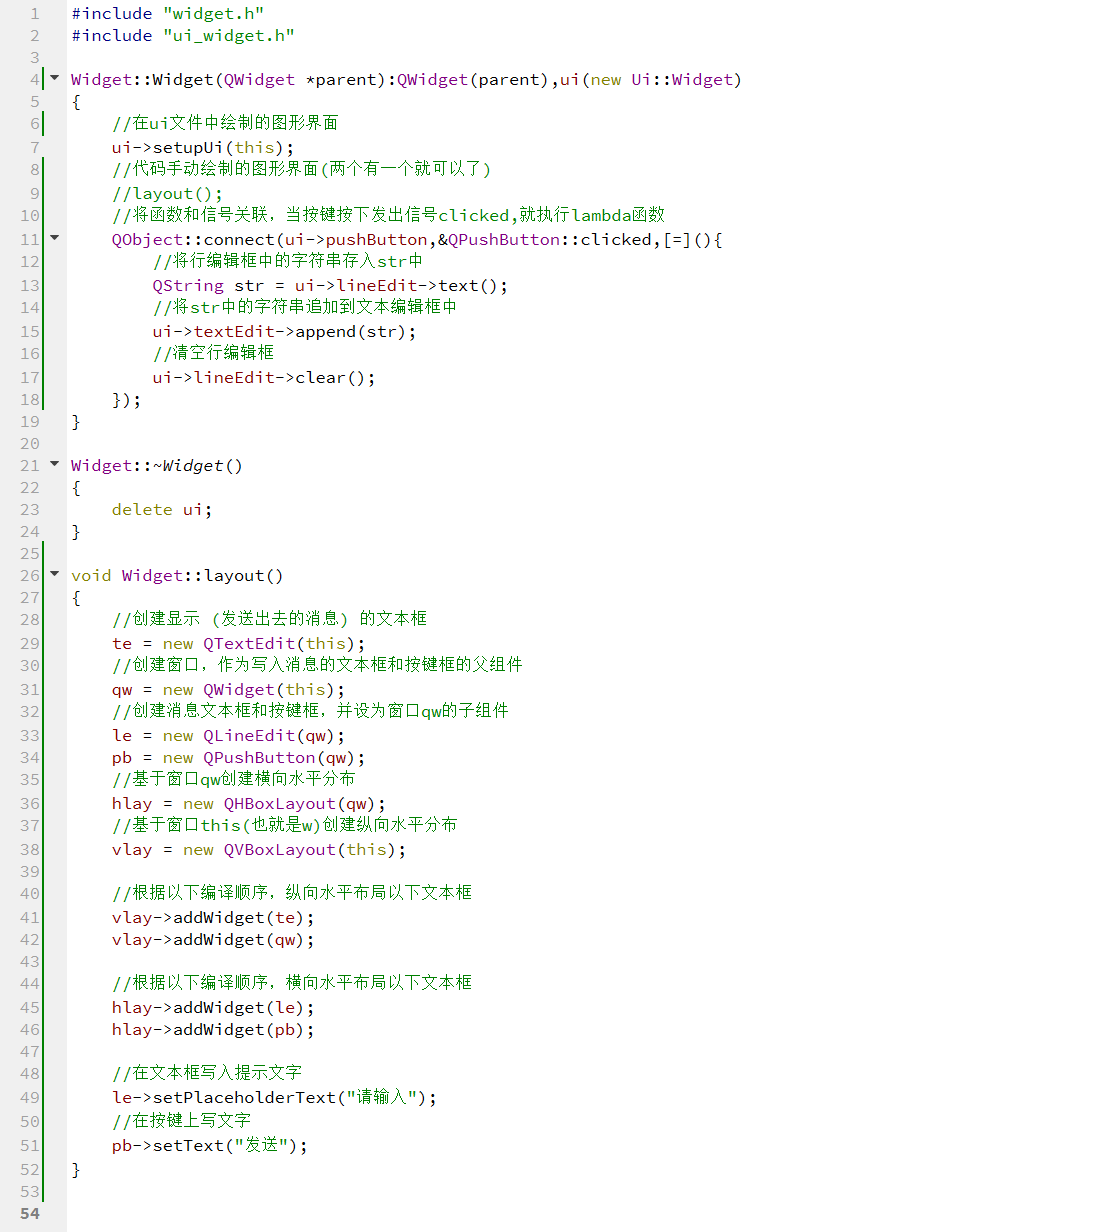Click QWidget(this) on the qw line
This screenshot has width=1114, height=1232.
pos(270,689)
